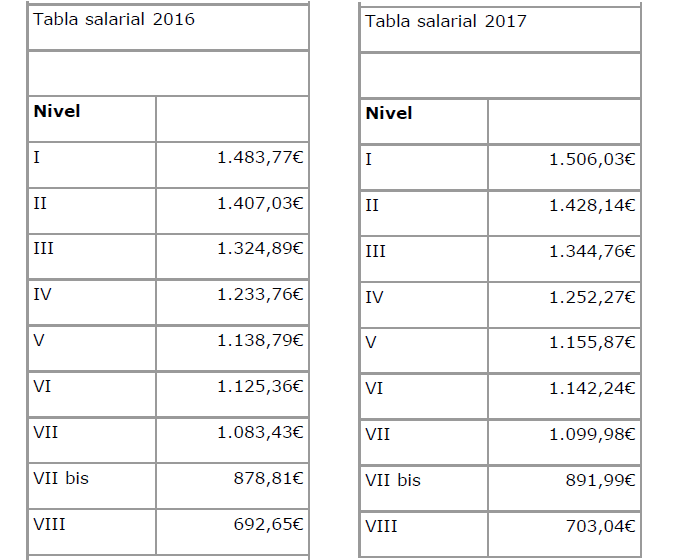Select the 878,81€ amount for VII bis

pyautogui.click(x=268, y=478)
